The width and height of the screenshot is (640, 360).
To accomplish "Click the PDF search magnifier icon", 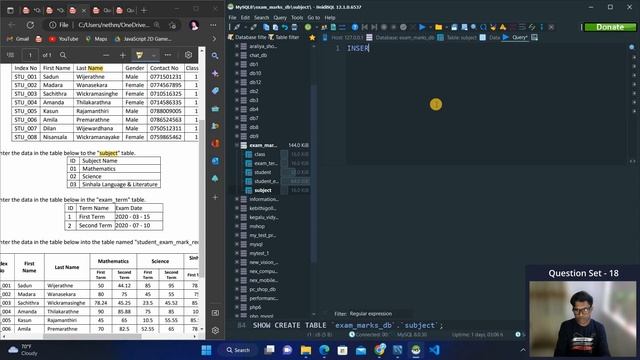I will coord(63,55).
